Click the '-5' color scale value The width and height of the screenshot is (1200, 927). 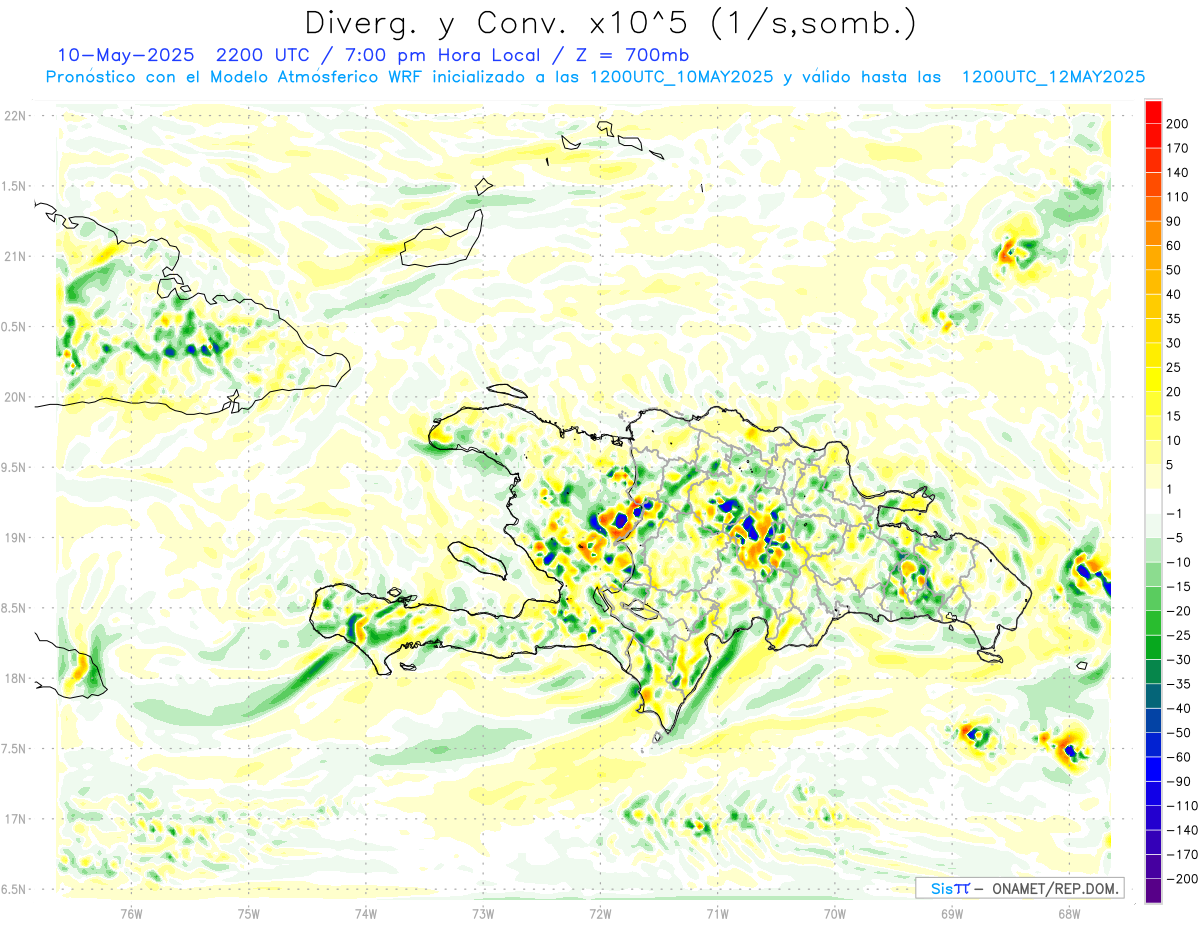(1175, 537)
